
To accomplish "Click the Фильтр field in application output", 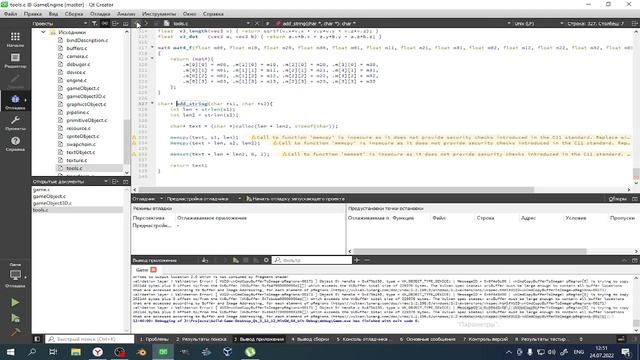I will coord(312,260).
